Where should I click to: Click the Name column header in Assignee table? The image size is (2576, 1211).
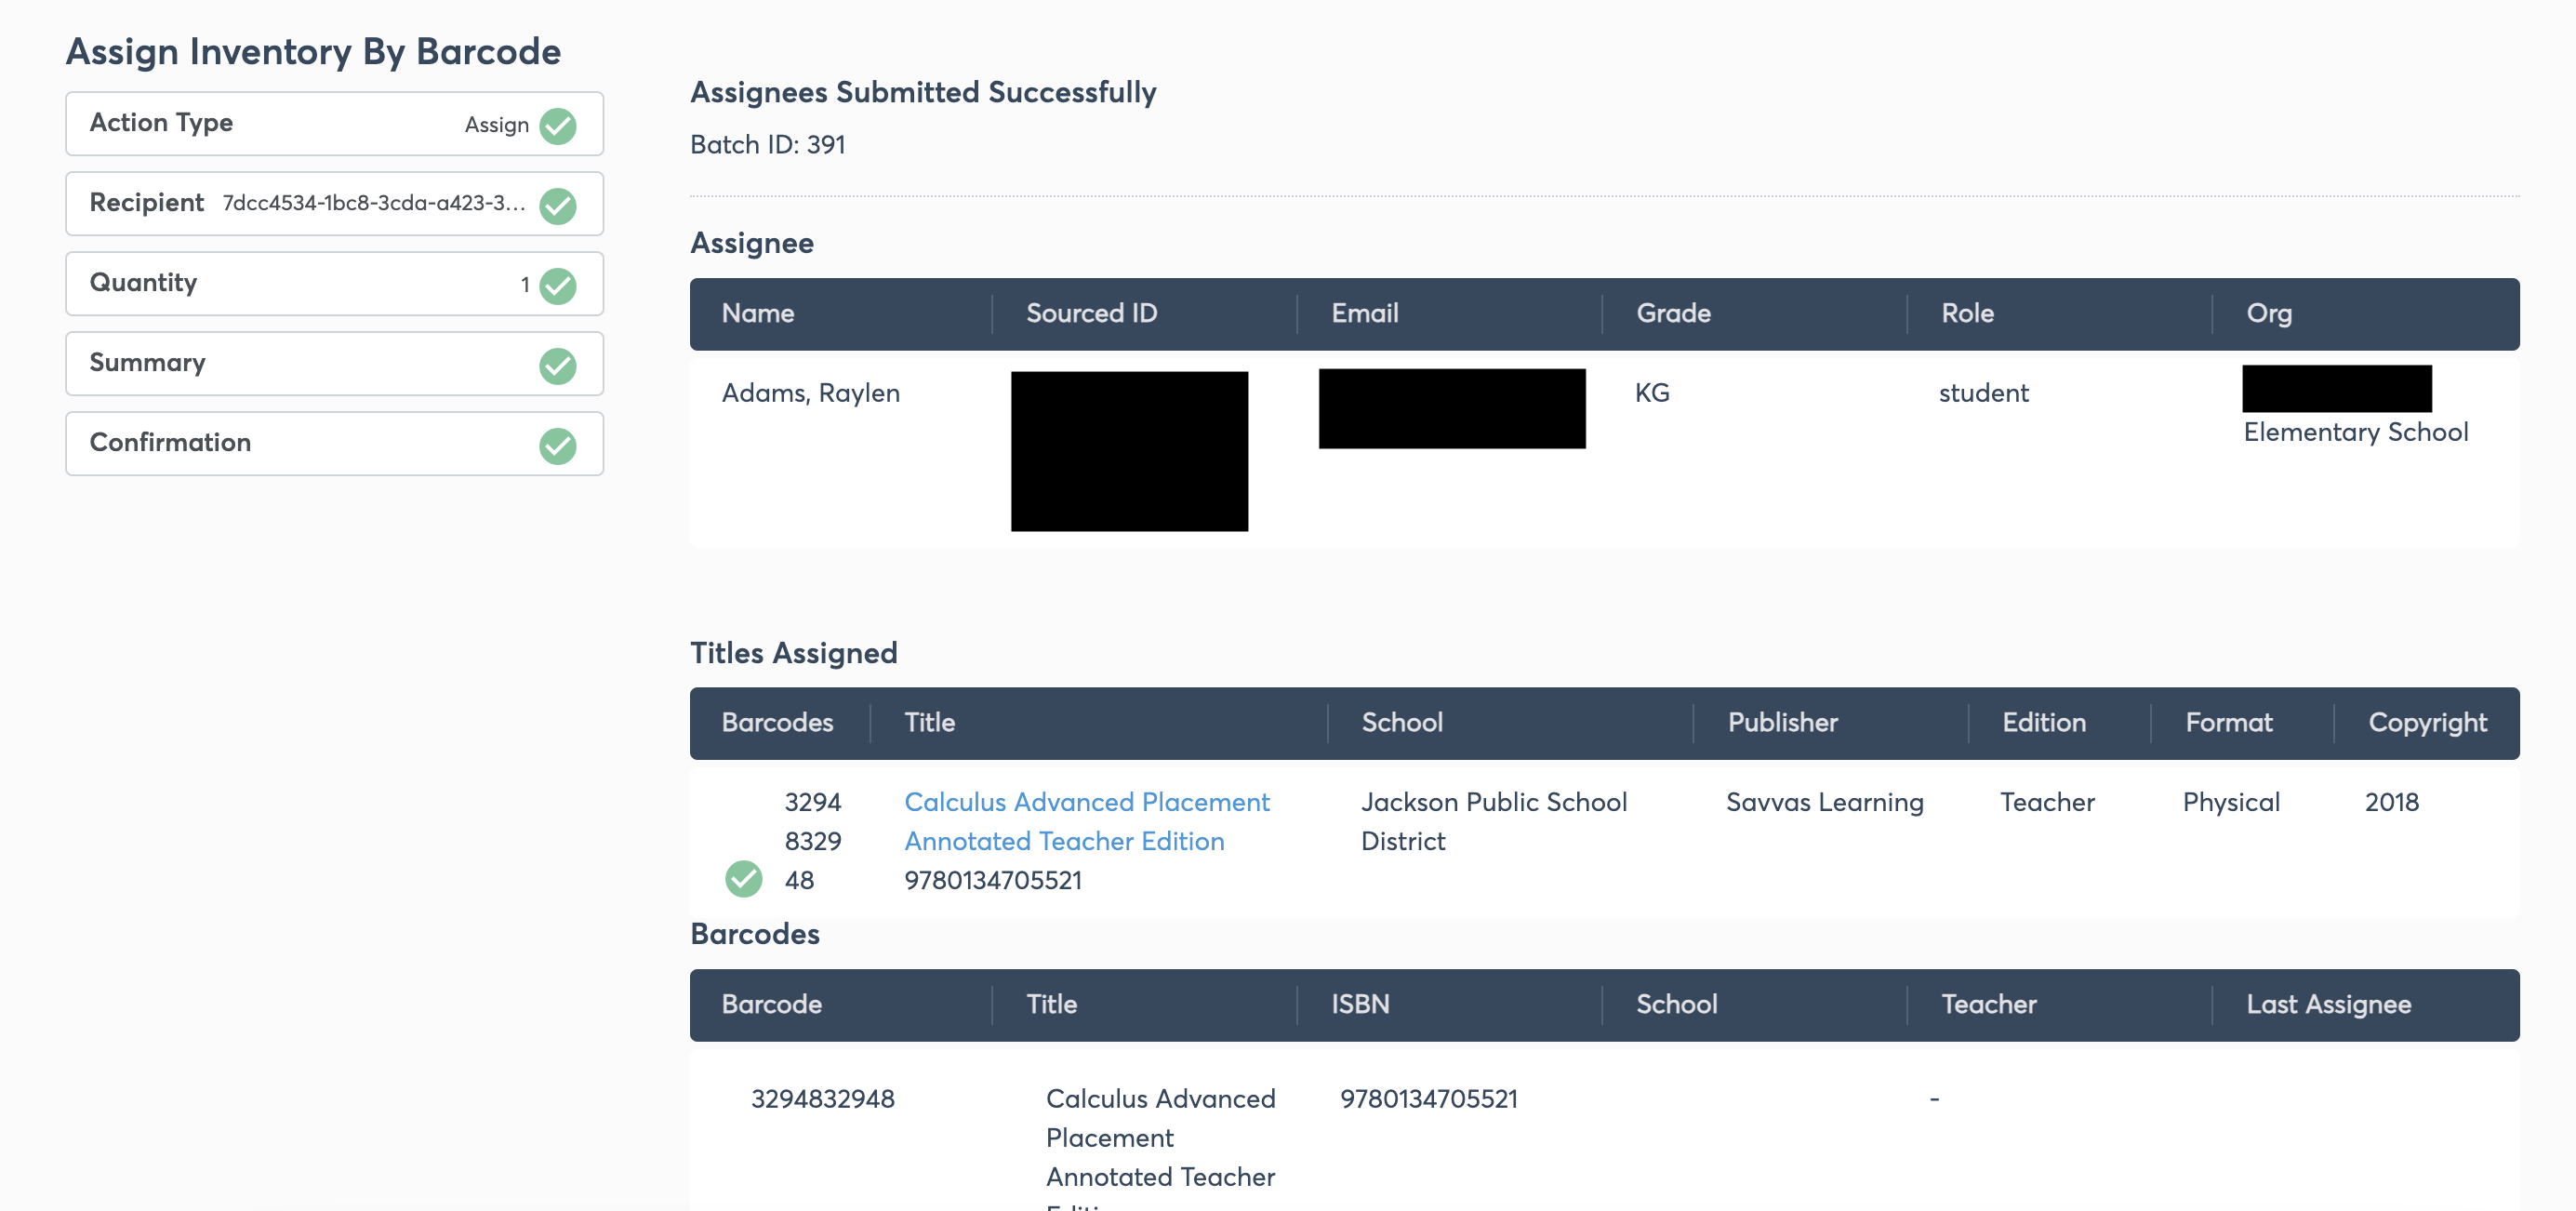758,313
